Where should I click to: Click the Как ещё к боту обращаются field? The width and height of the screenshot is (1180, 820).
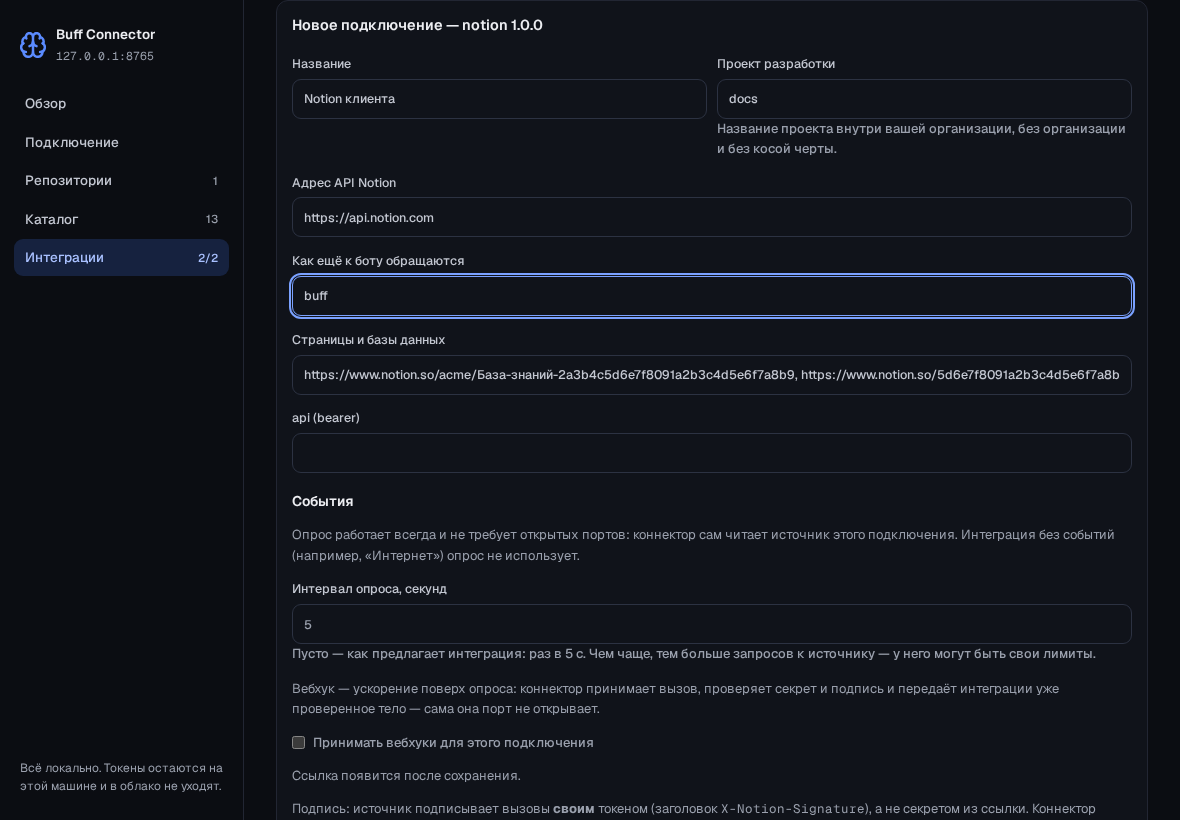coord(712,296)
